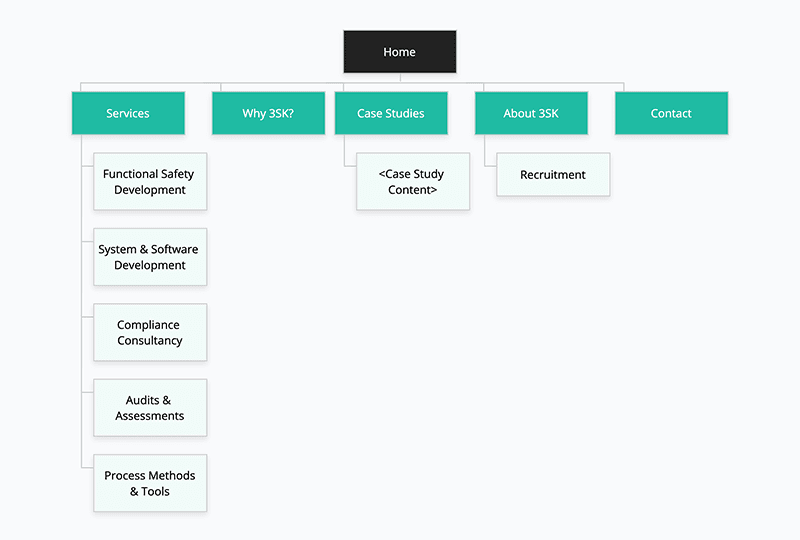The image size is (800, 540).
Task: Open the Contact box
Action: pos(671,113)
